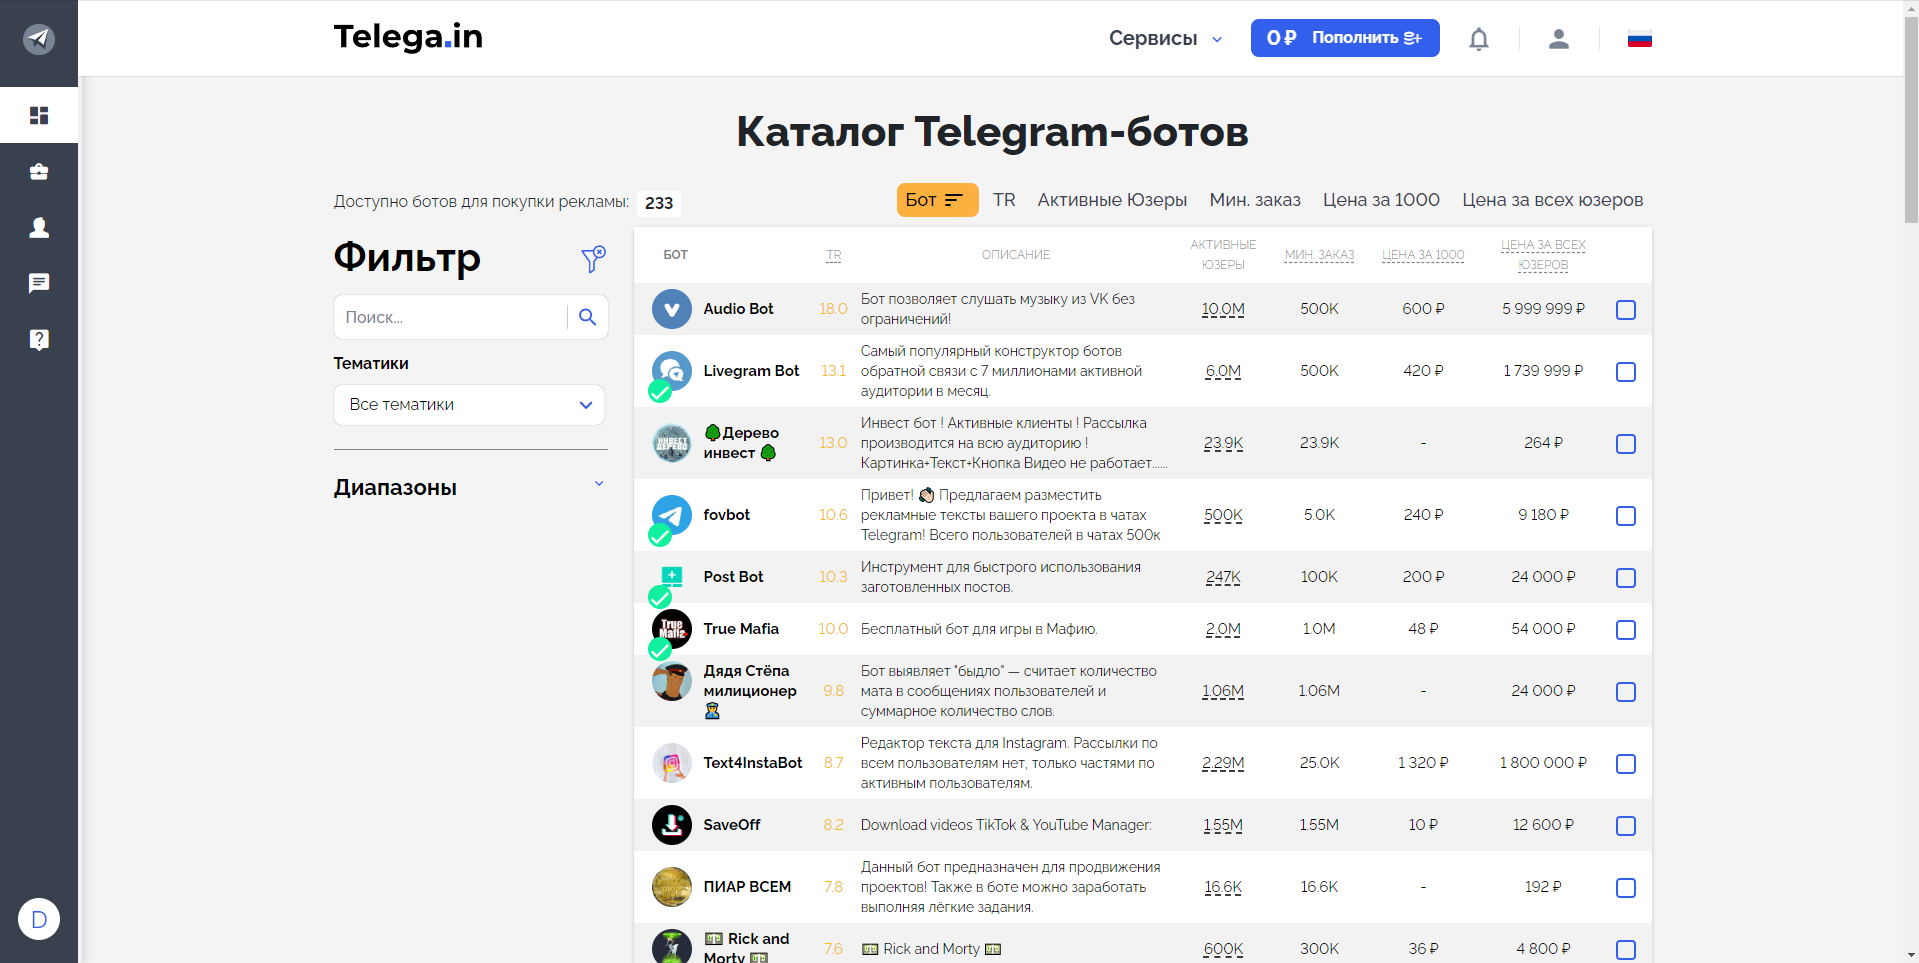Screen dimensions: 1919x963
Task: Click Rick and Morty bot avatar
Action: click(x=672, y=947)
